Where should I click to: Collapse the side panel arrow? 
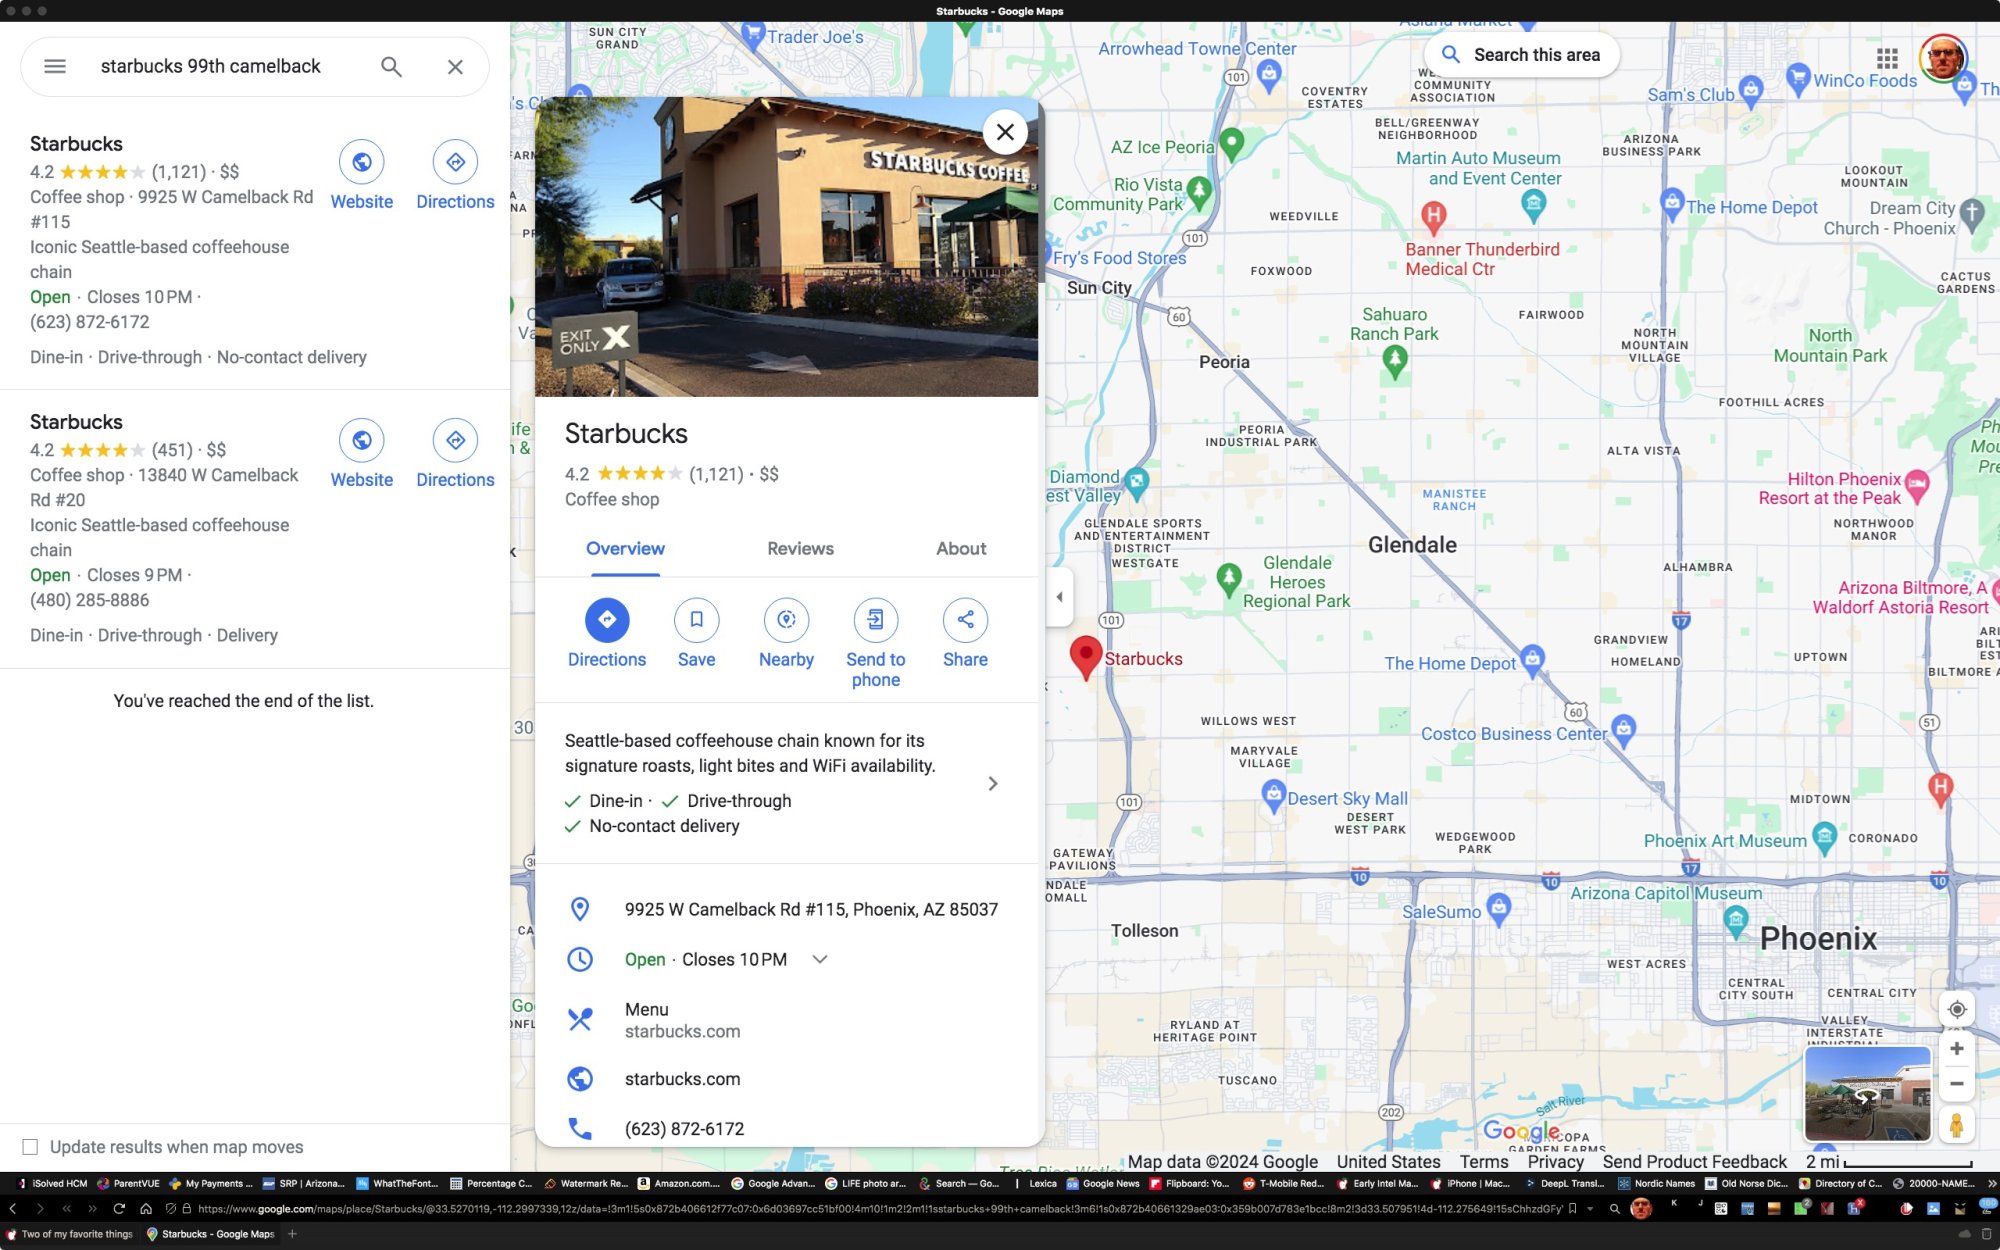tap(1059, 597)
